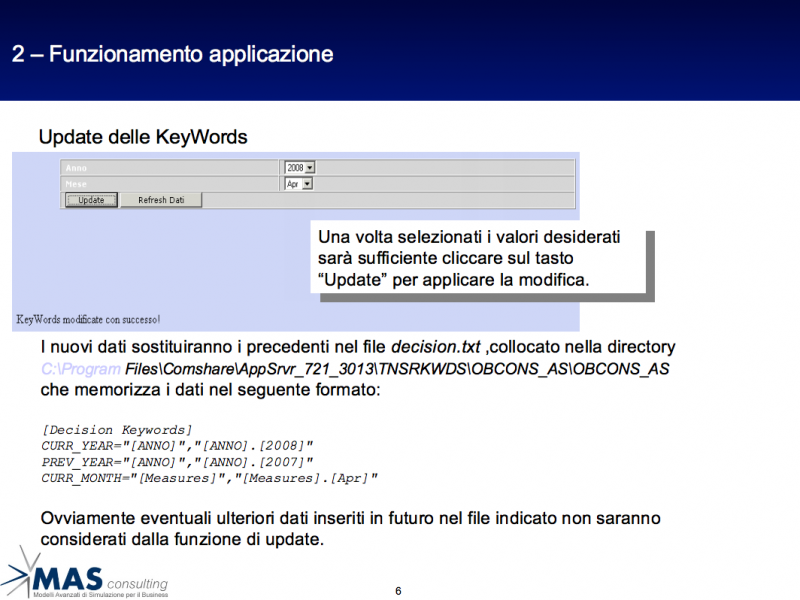Click the slide title 'Funzionamento applicazione'
This screenshot has width=800, height=600.
point(172,54)
